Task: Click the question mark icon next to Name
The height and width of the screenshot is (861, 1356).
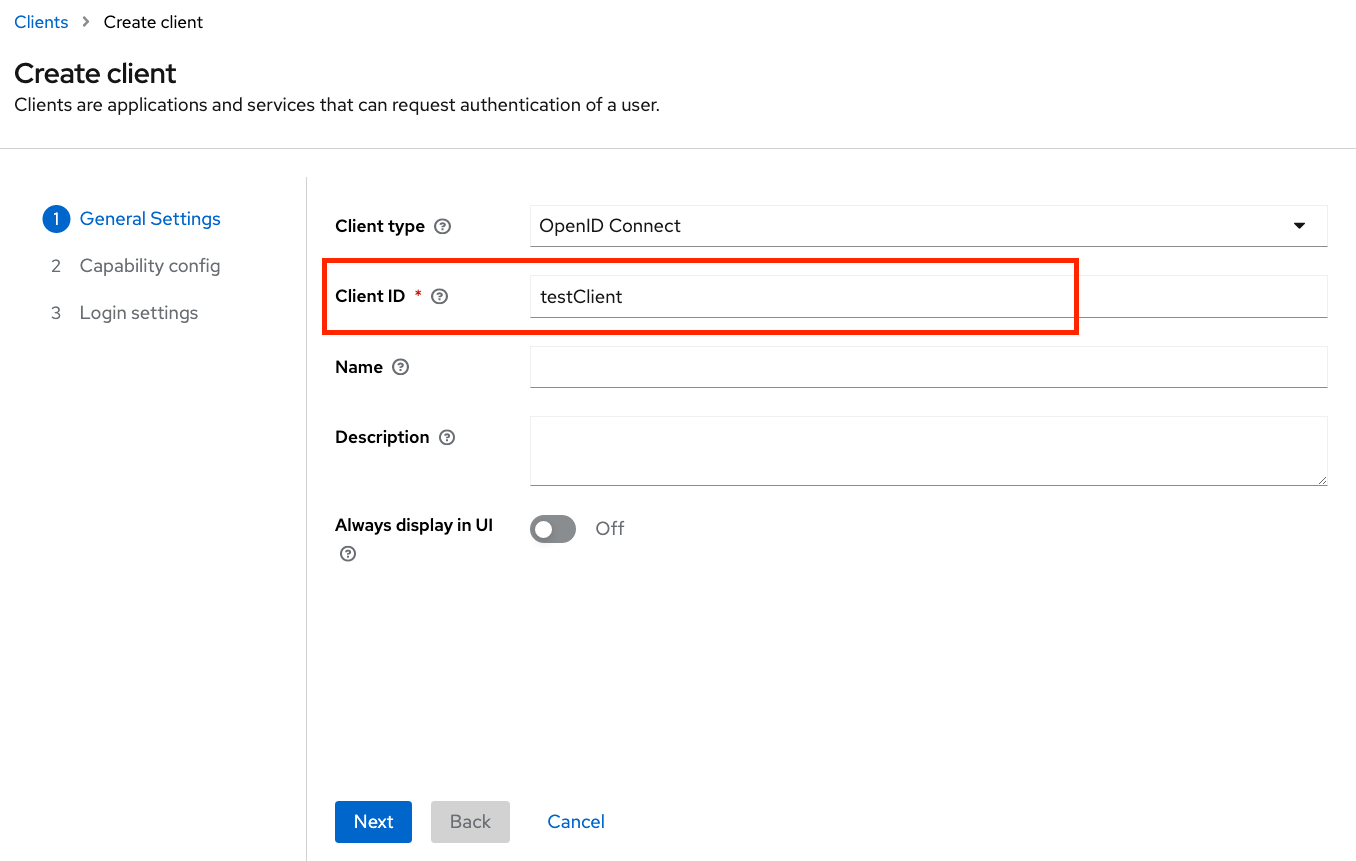Action: (x=401, y=367)
